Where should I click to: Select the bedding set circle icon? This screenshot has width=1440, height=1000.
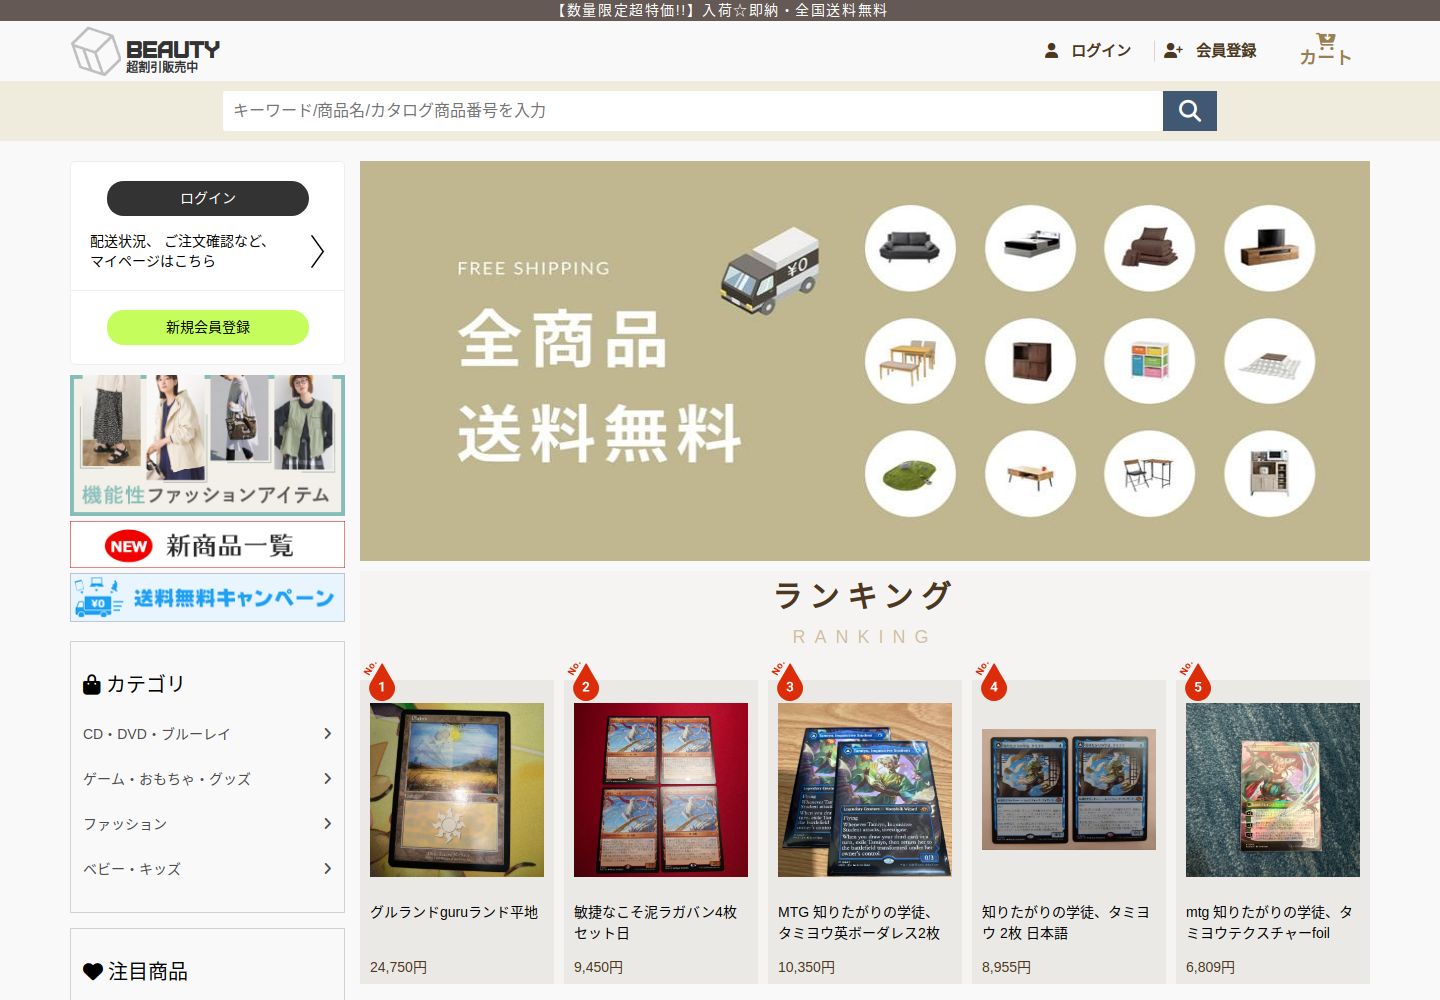click(x=1150, y=248)
